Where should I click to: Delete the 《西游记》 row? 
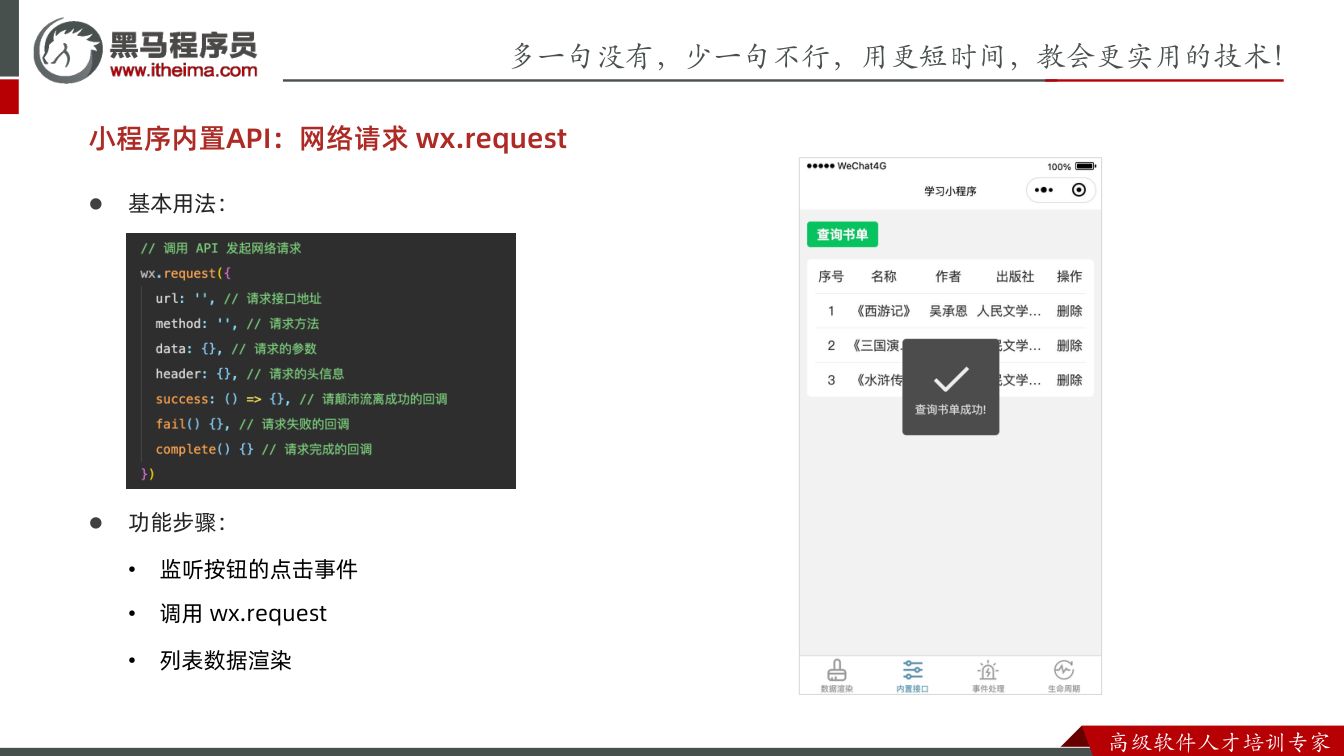[x=1069, y=311]
